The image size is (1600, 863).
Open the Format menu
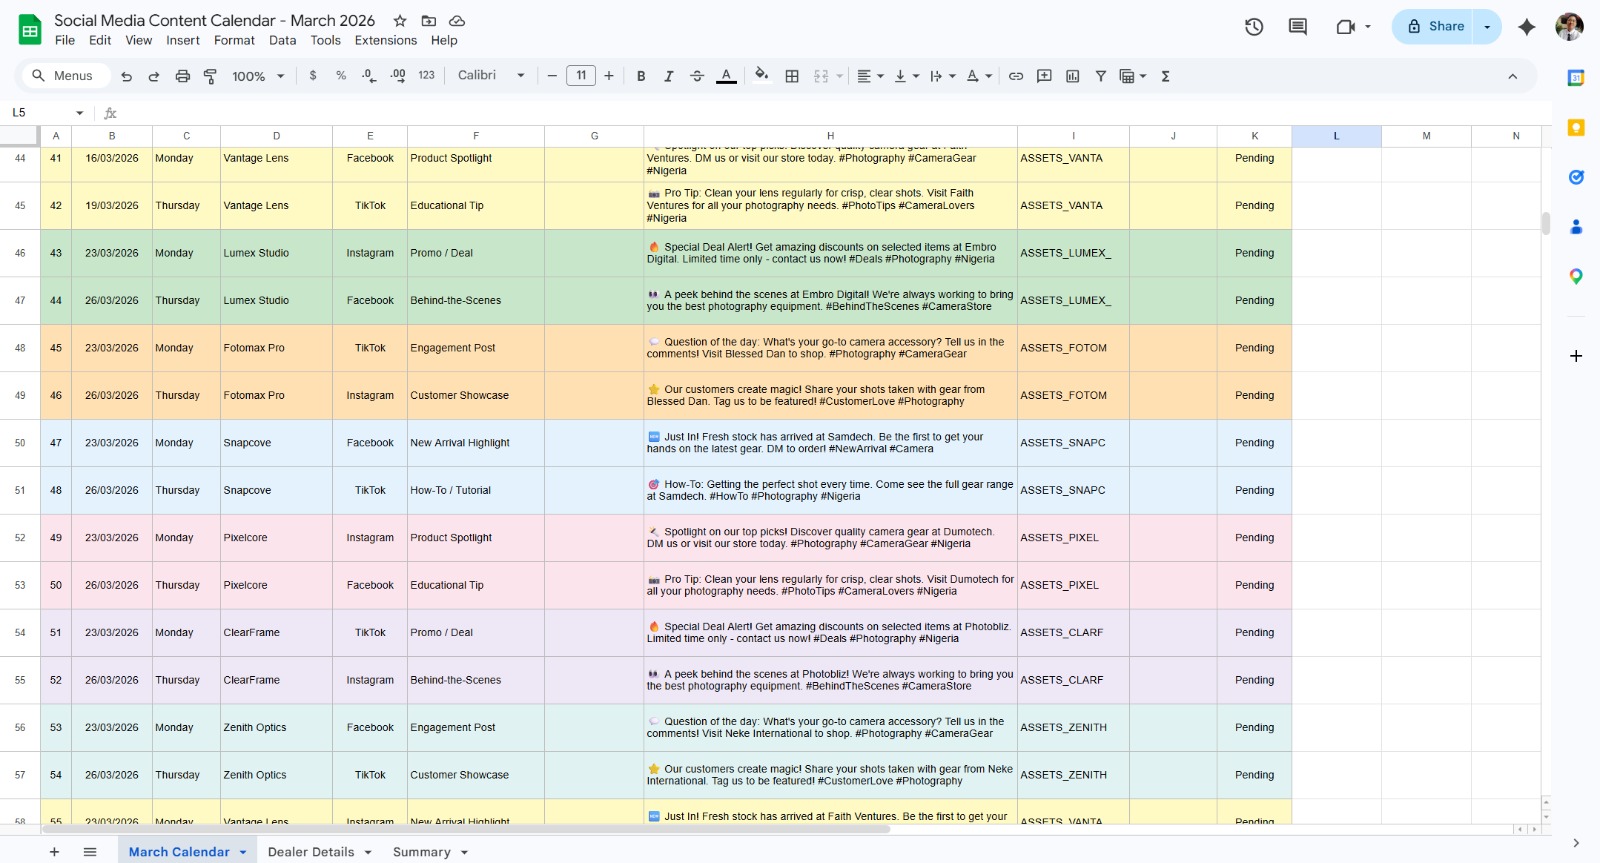[234, 41]
